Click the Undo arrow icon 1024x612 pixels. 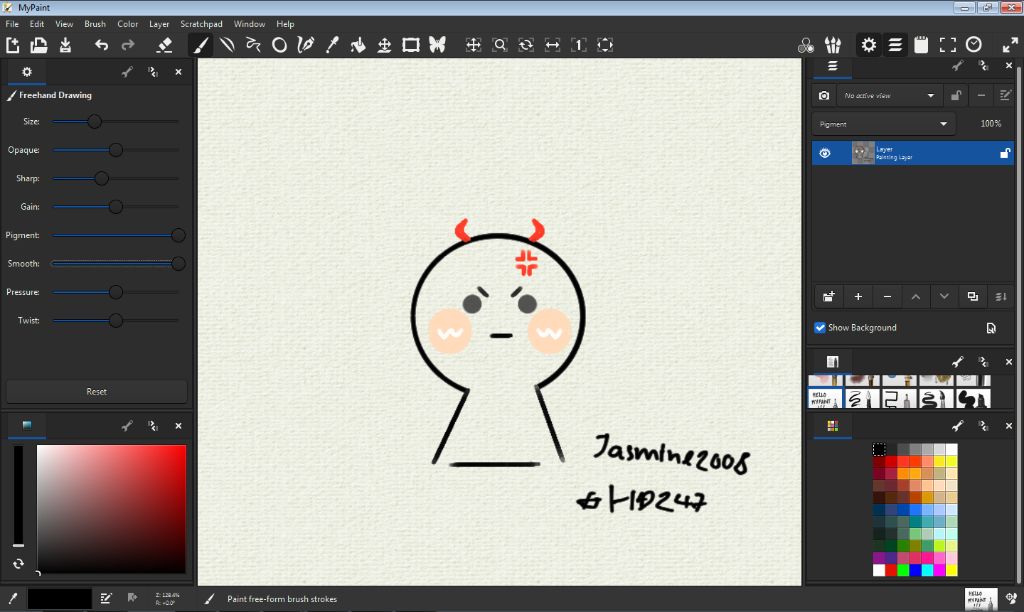coord(101,45)
